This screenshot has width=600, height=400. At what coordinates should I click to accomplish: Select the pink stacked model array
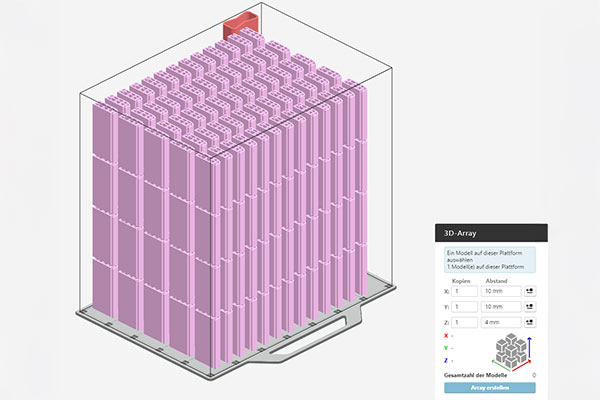point(220,200)
